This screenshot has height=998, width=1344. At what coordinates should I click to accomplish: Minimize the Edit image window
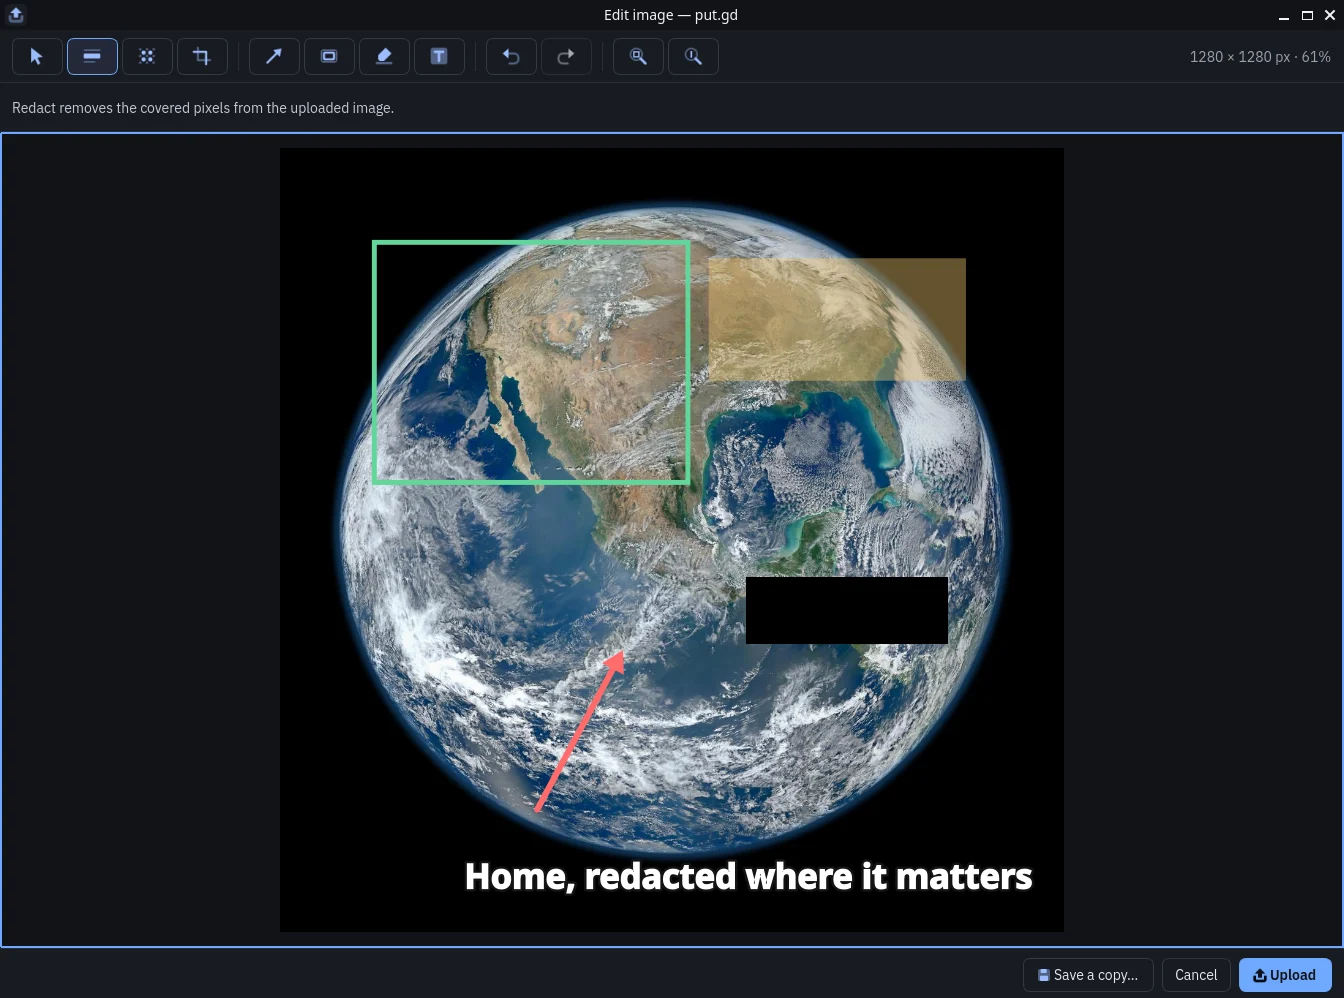[x=1284, y=15]
